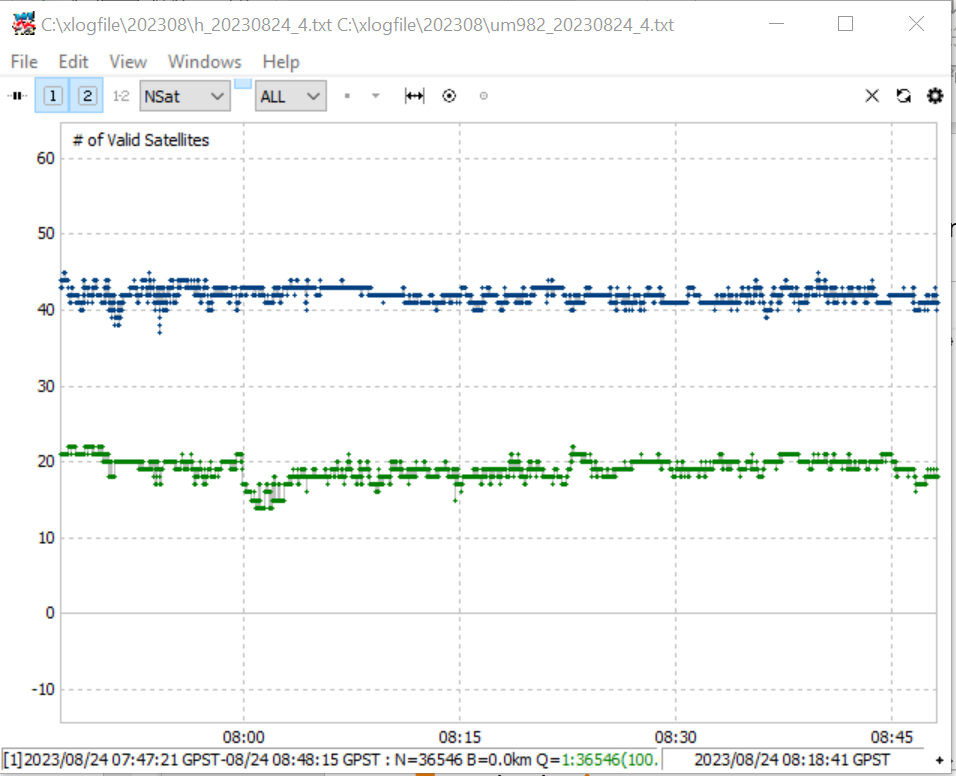The height and width of the screenshot is (776, 956).
Task: Click the small grey square toolbar icon
Action: [x=347, y=96]
